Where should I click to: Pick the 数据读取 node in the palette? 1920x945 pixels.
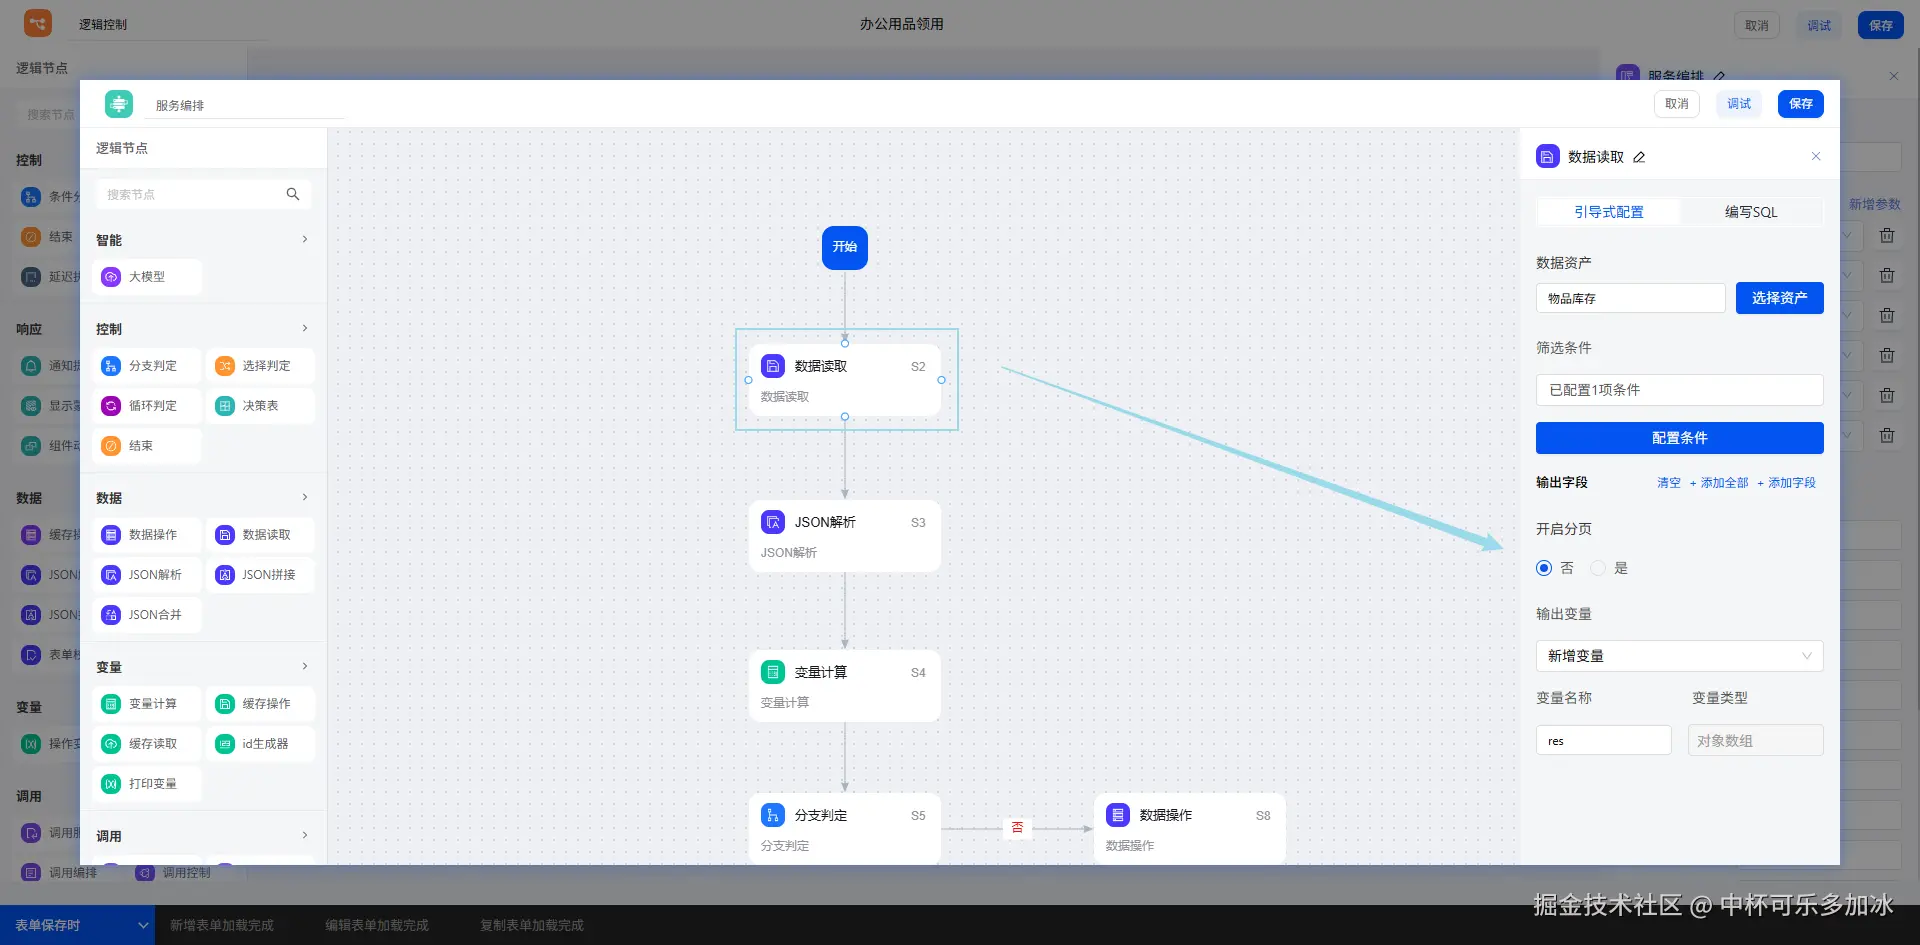pos(261,535)
